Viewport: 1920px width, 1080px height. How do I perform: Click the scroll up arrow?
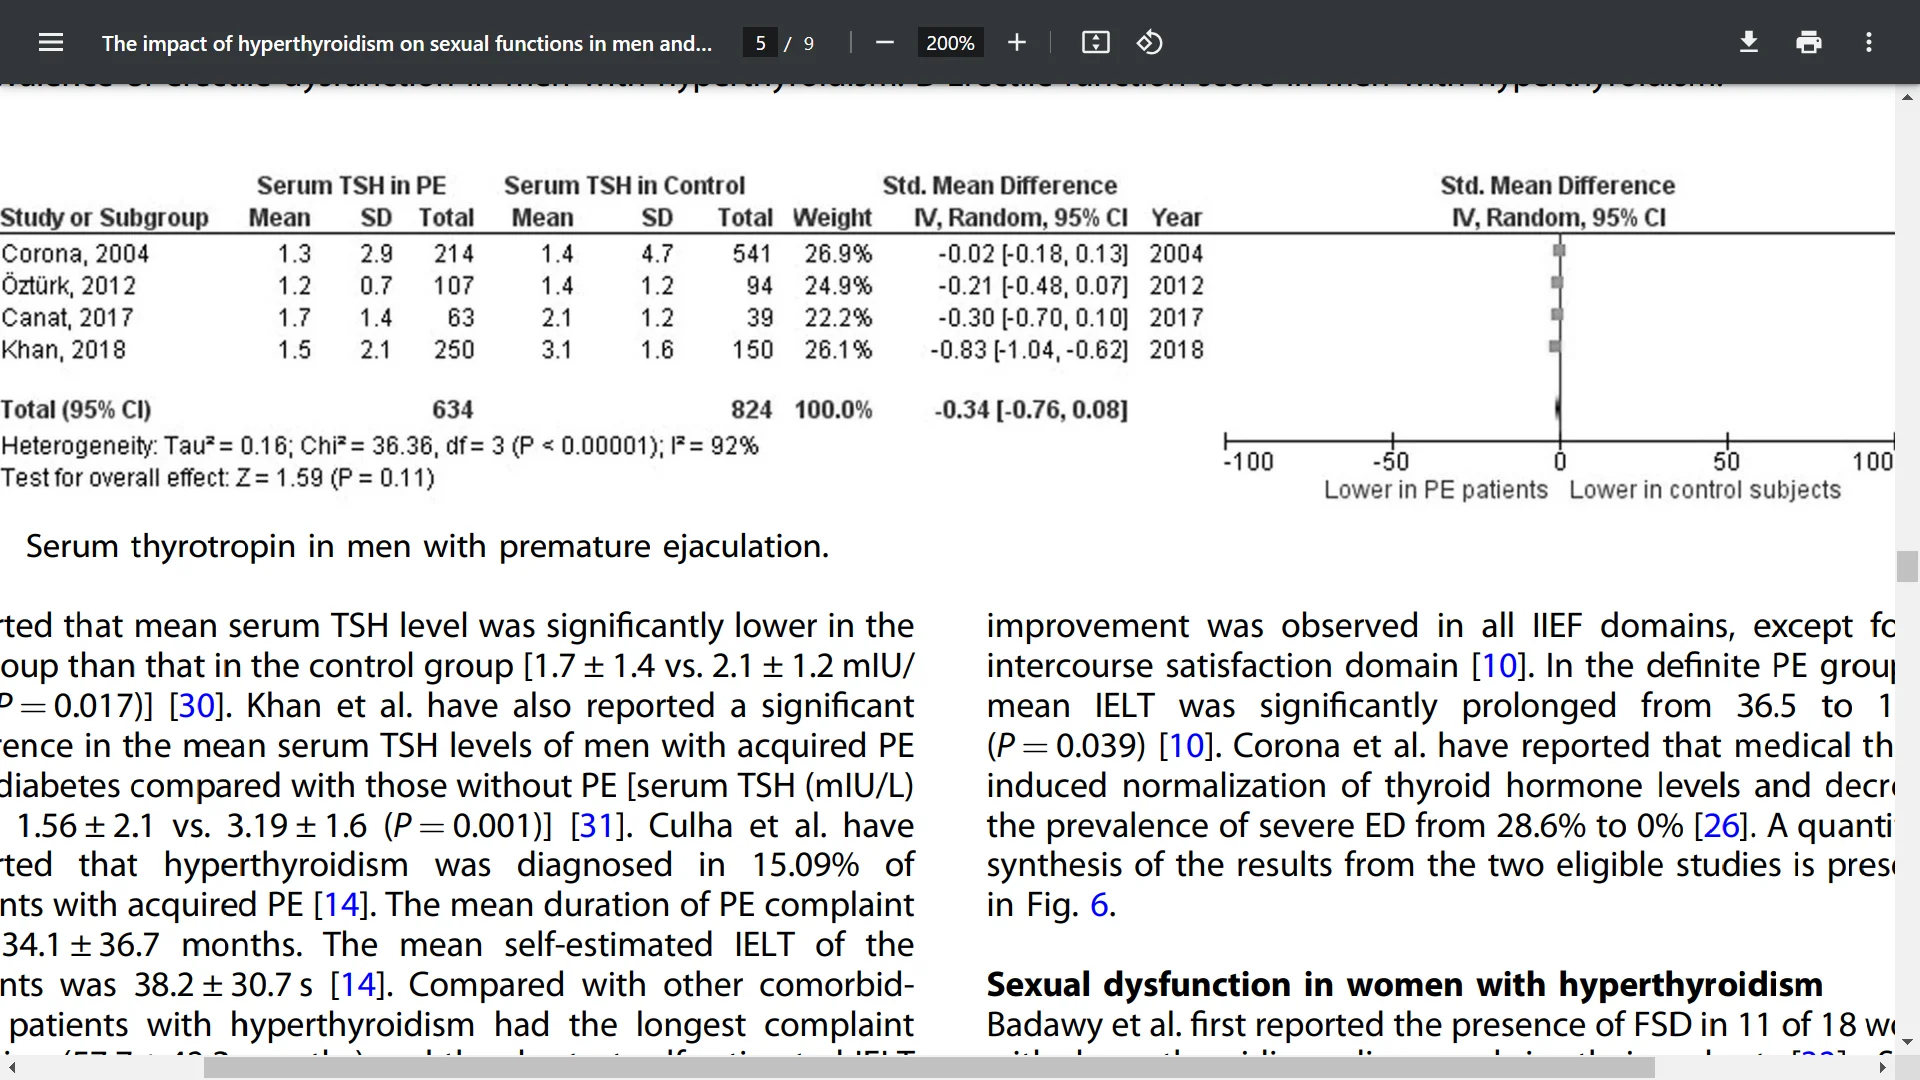[1907, 97]
